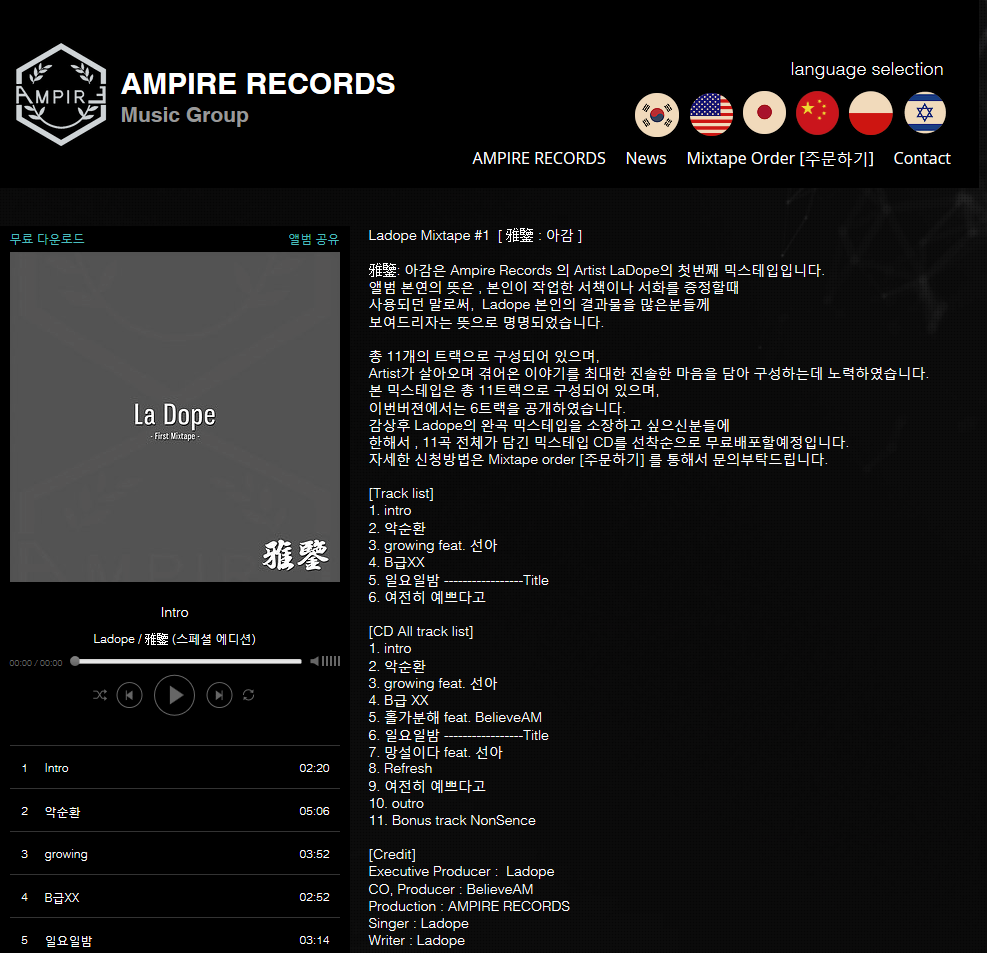Toggle shuffle playback mode

point(100,695)
